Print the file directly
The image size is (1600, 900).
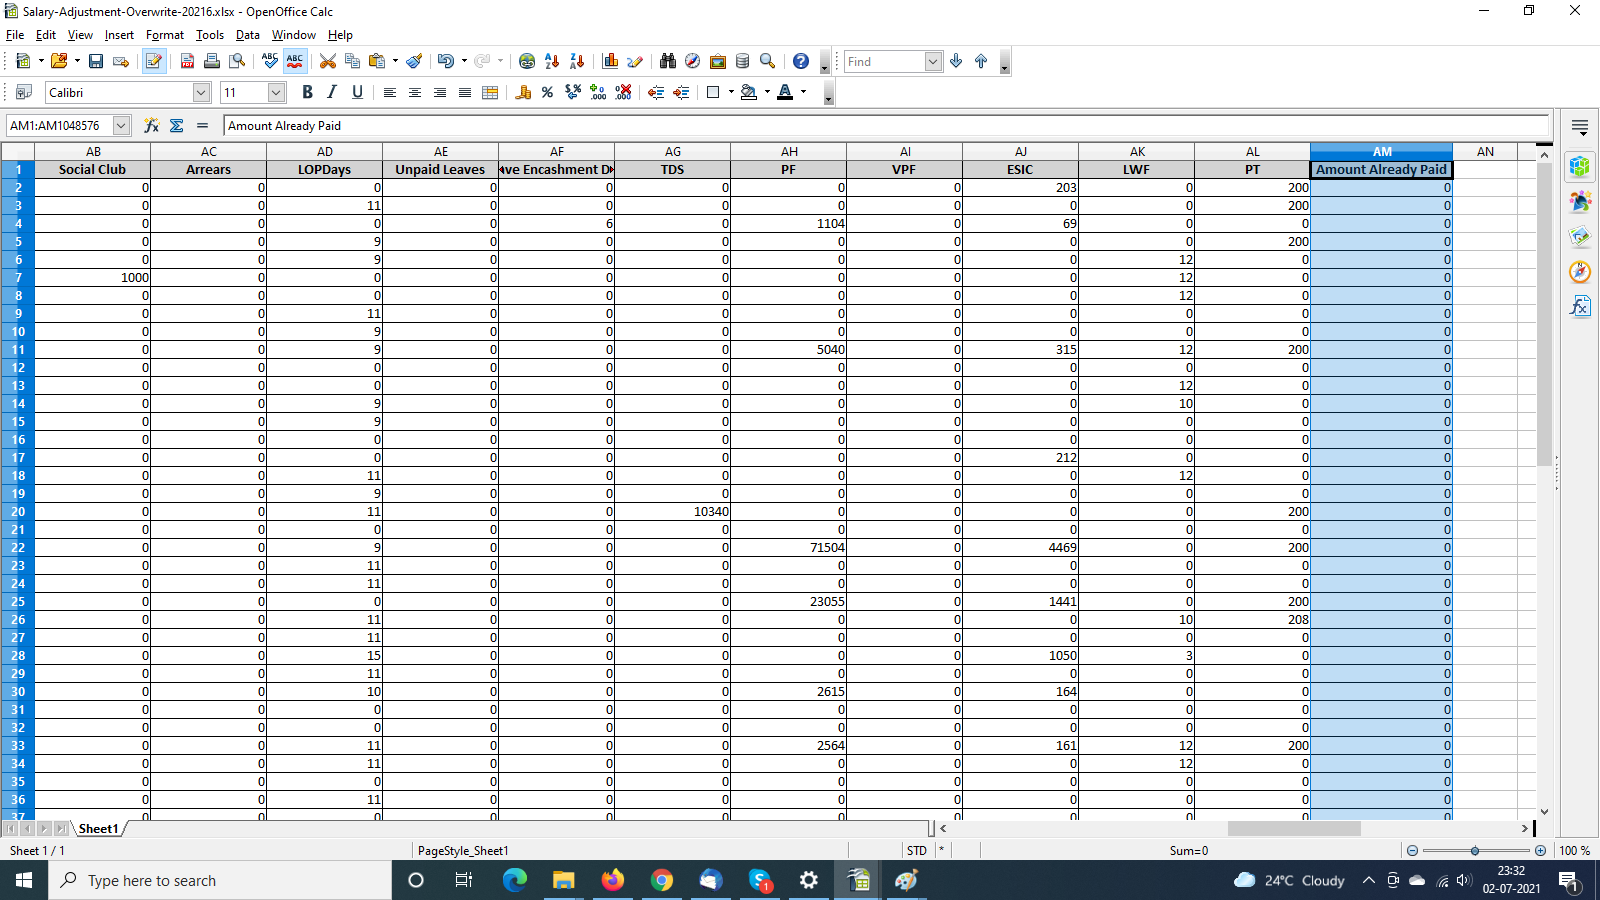(212, 61)
